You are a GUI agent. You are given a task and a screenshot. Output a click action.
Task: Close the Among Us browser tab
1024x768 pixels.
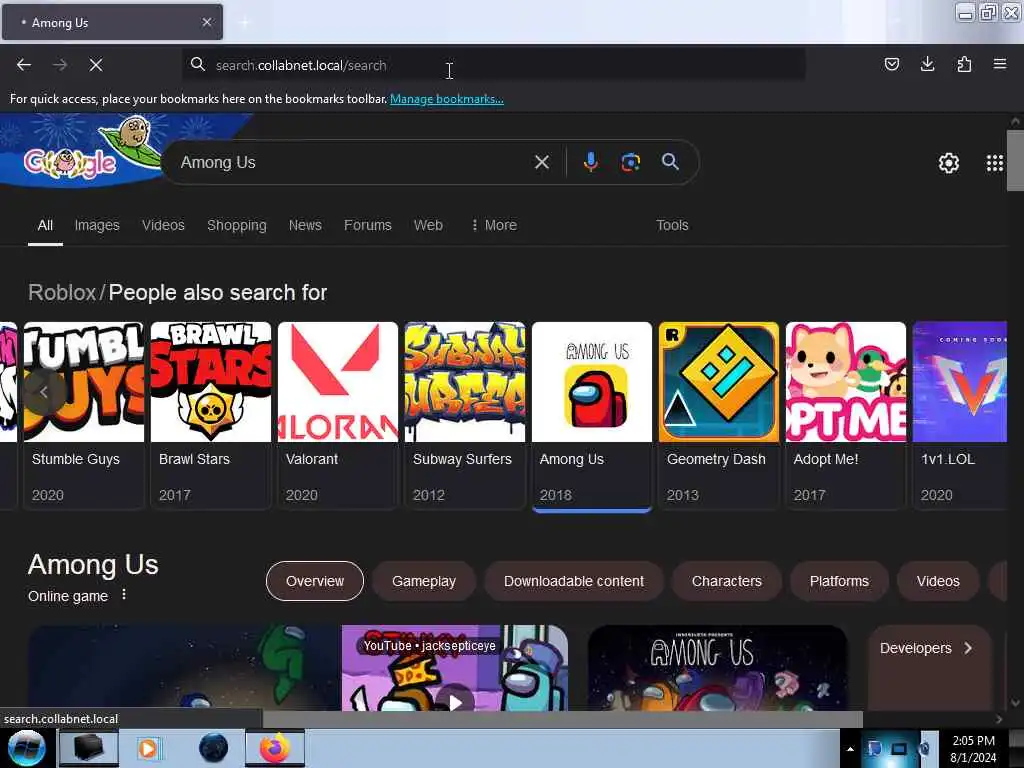click(207, 22)
